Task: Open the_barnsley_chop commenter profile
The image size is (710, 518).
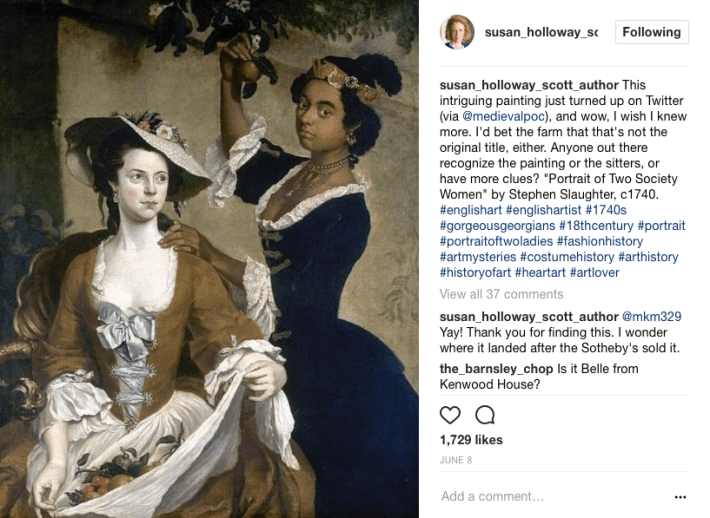Action: [x=496, y=369]
